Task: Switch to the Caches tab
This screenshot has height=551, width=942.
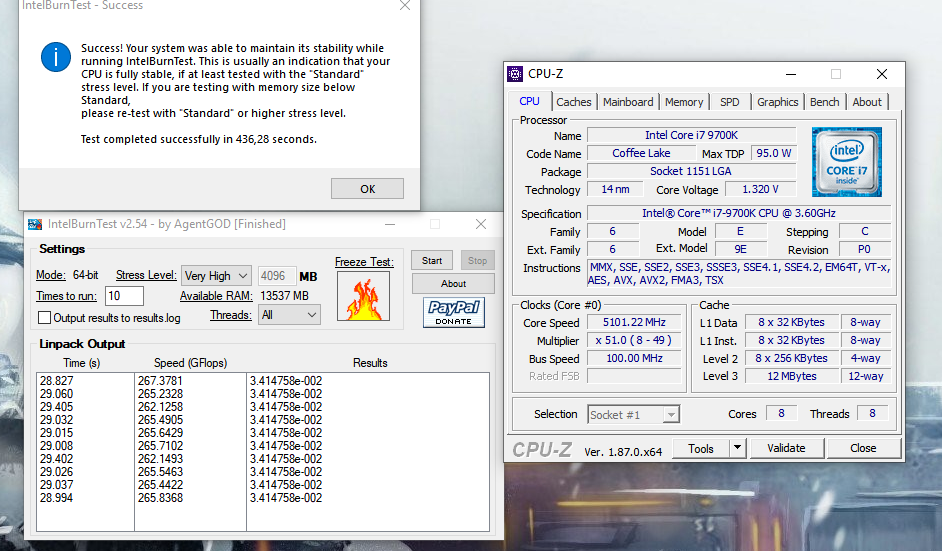Action: pos(574,102)
